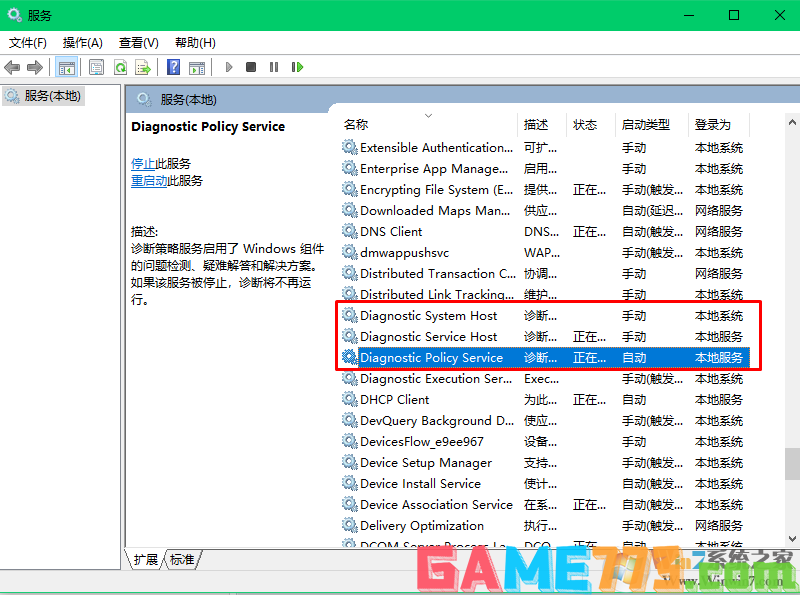
Task: Click the service list scrollbar down arrow
Action: 792,538
